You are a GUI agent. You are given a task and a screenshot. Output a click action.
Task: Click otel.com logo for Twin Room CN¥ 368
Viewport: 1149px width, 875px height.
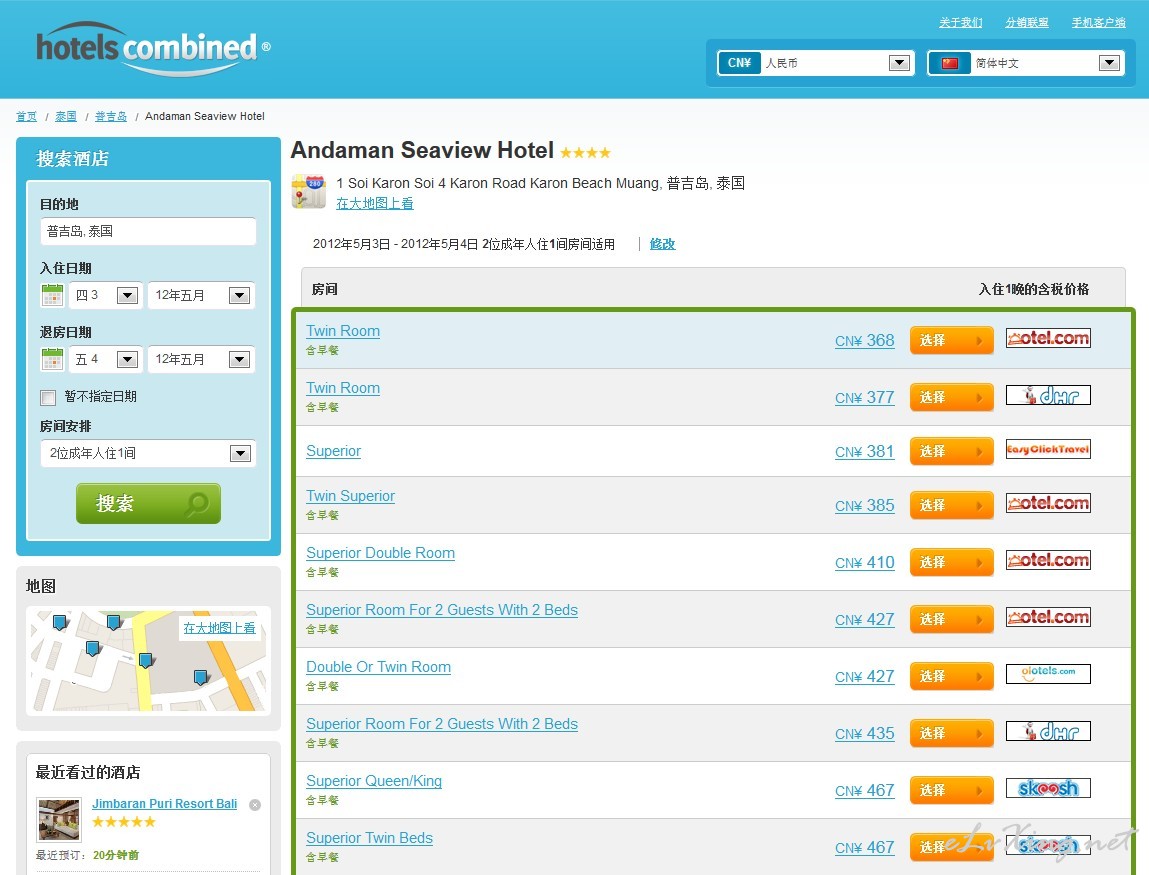coord(1048,339)
